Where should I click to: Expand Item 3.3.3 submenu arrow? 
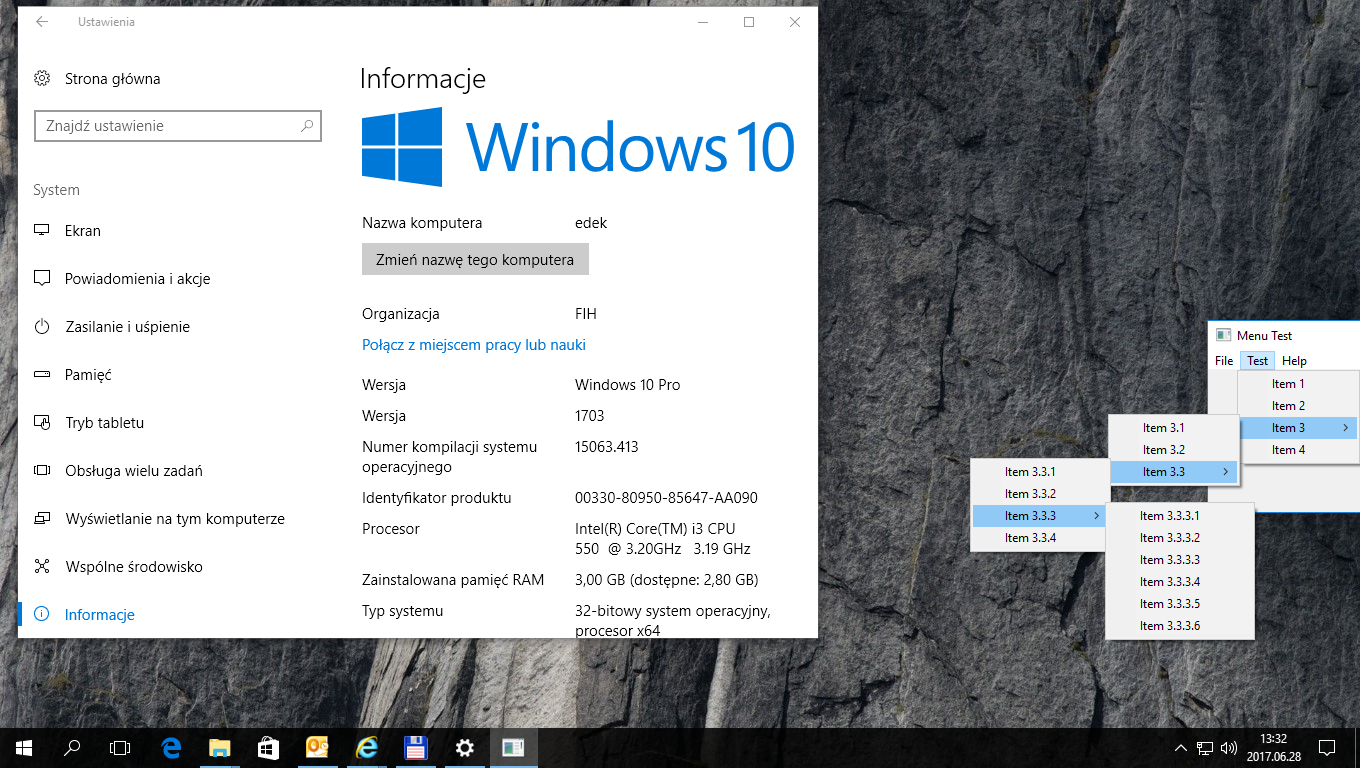[1097, 516]
